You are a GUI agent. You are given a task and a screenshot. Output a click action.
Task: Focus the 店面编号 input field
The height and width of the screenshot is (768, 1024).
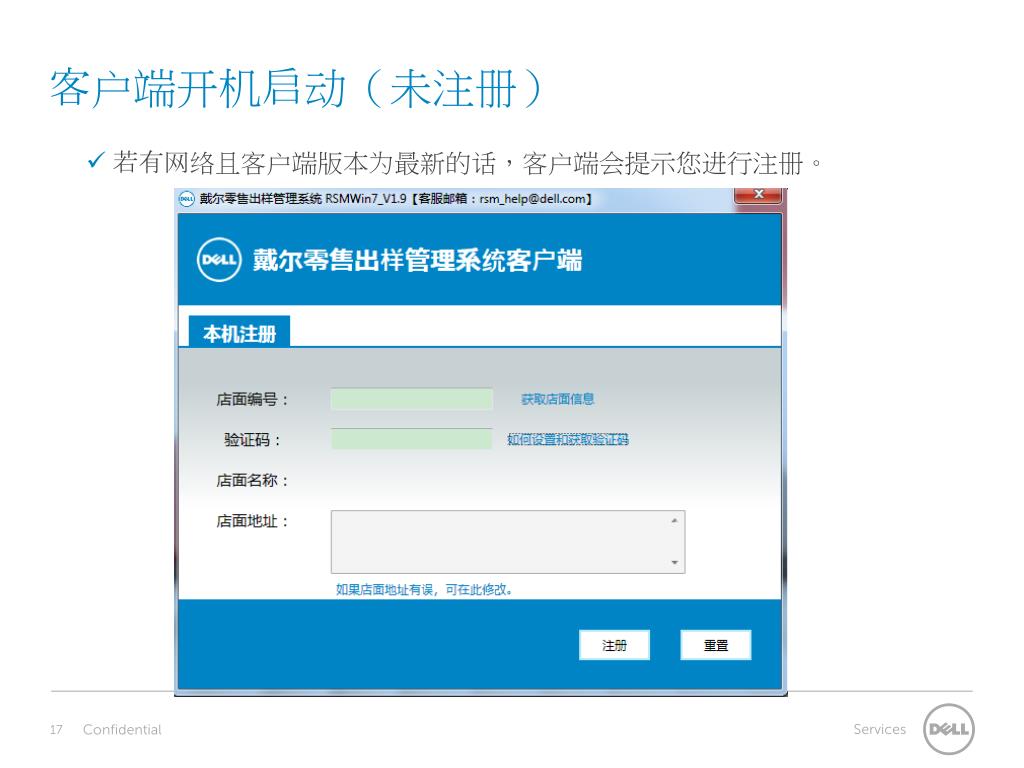coord(411,399)
